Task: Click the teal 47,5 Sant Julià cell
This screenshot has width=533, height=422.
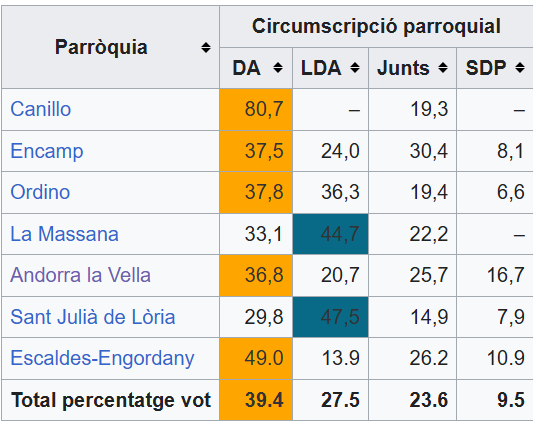Action: tap(330, 317)
